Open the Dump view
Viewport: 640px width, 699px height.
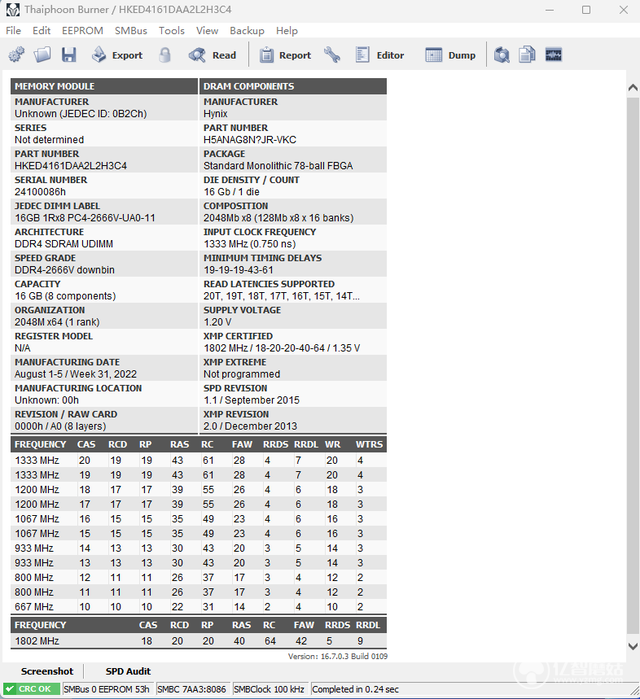[450, 55]
